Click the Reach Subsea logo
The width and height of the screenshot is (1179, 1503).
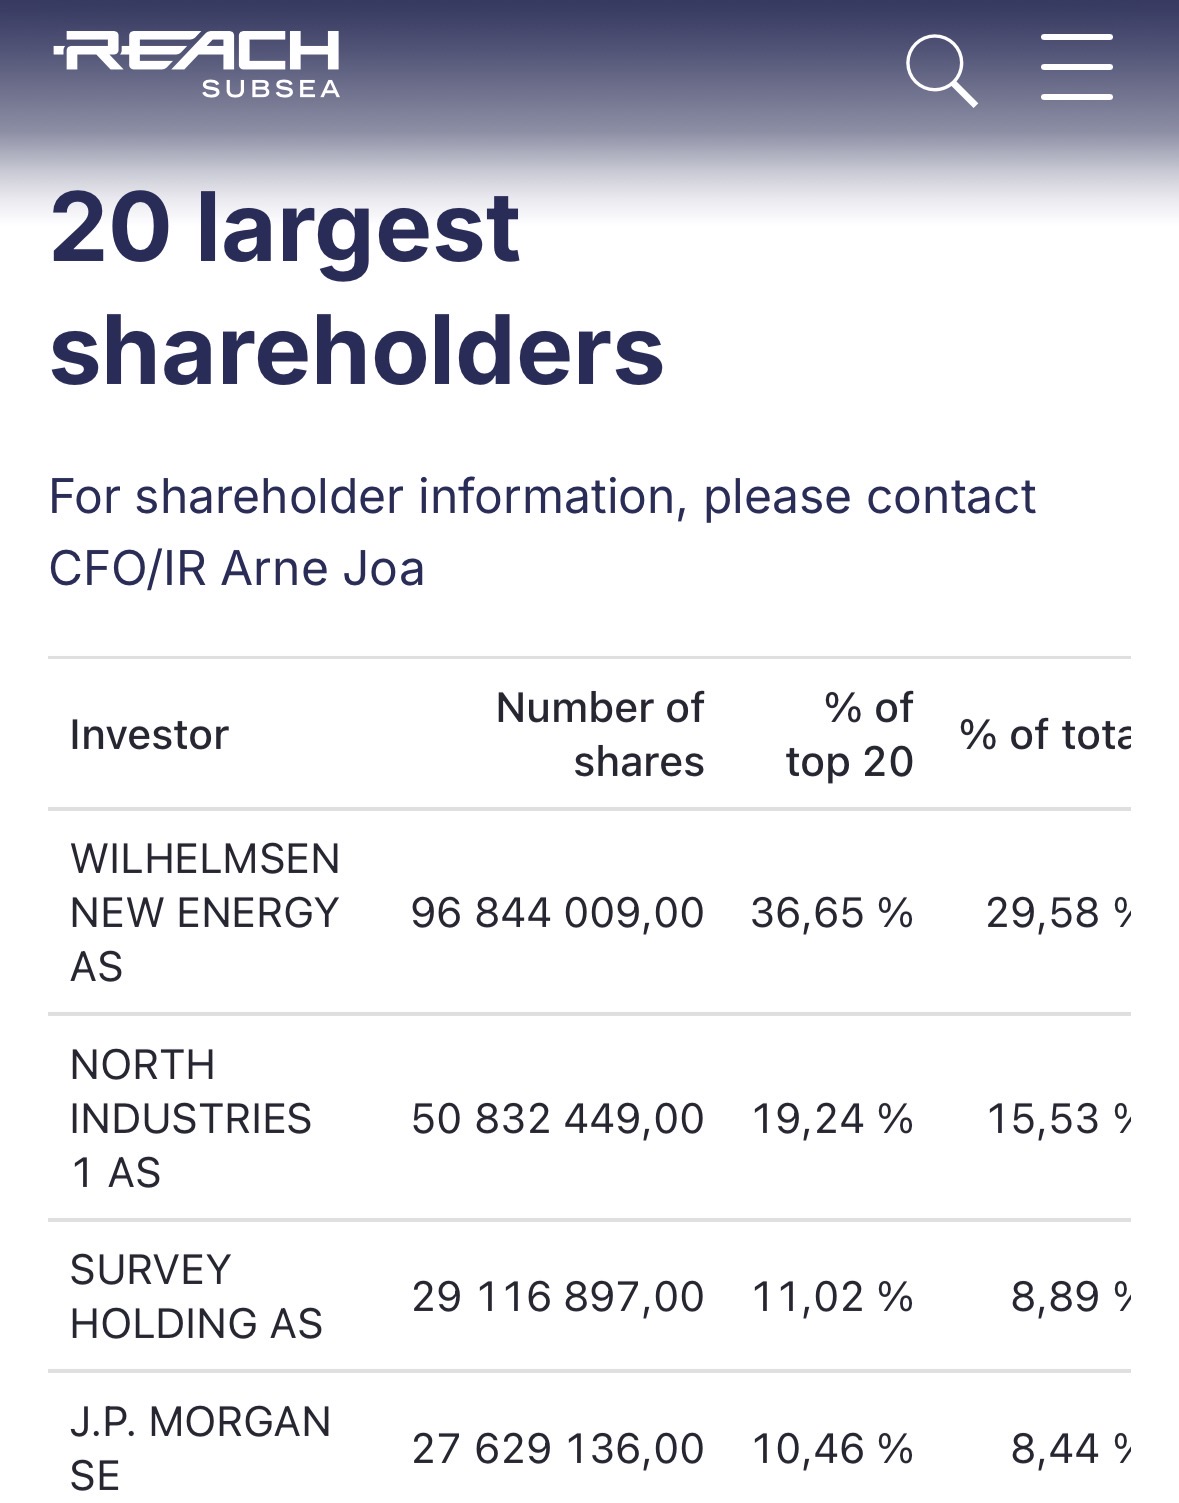click(x=198, y=65)
